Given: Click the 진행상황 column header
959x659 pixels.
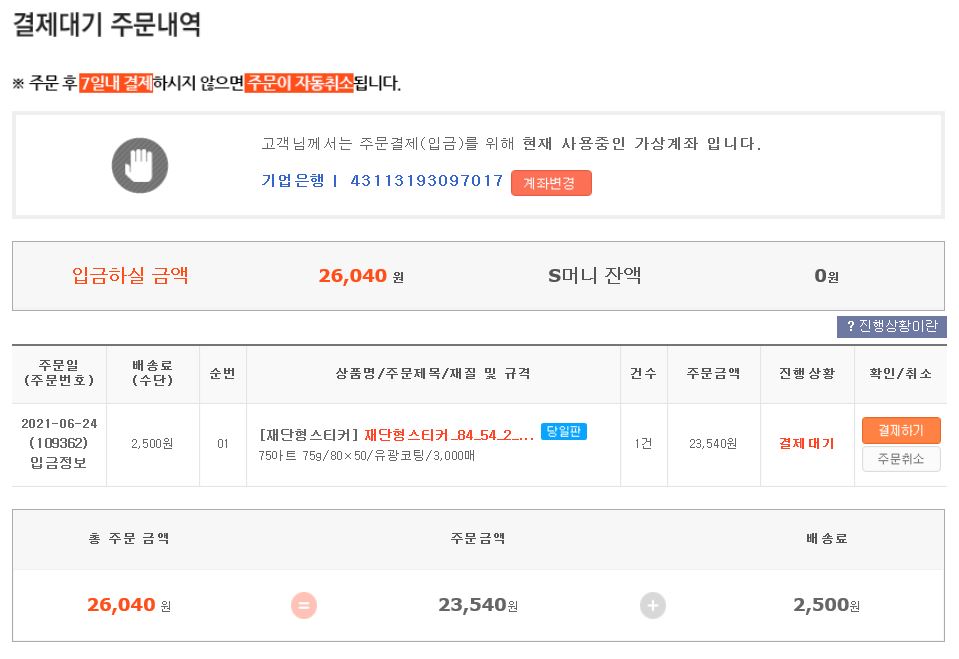Looking at the screenshot, I should tap(806, 373).
